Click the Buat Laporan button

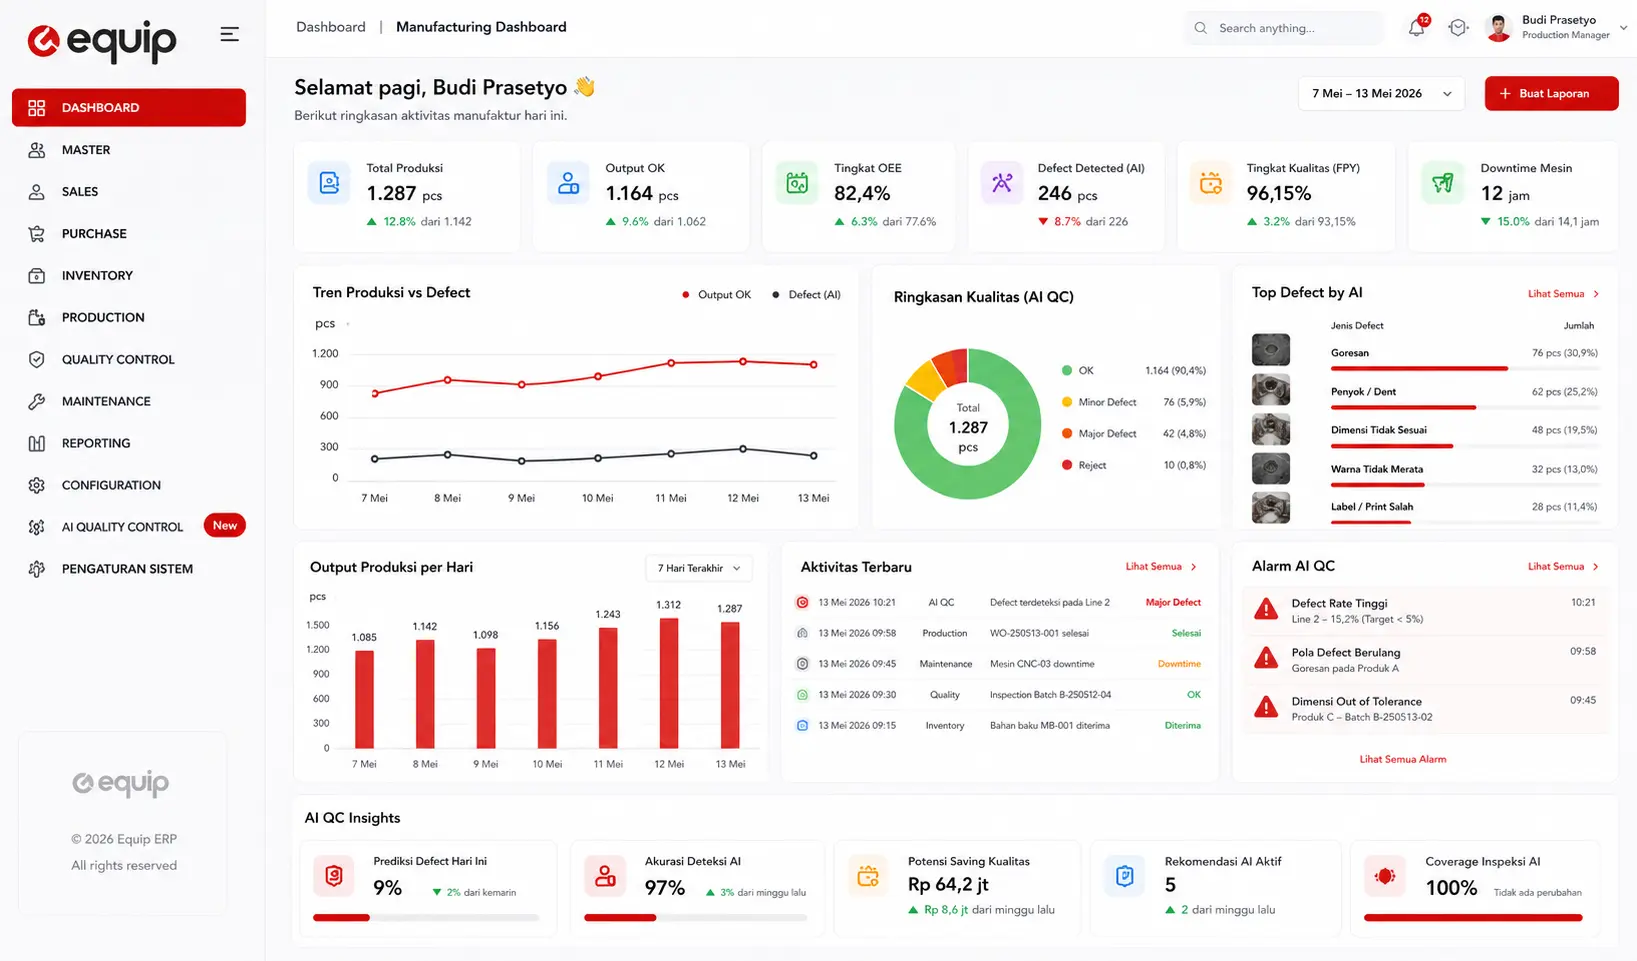click(1551, 93)
